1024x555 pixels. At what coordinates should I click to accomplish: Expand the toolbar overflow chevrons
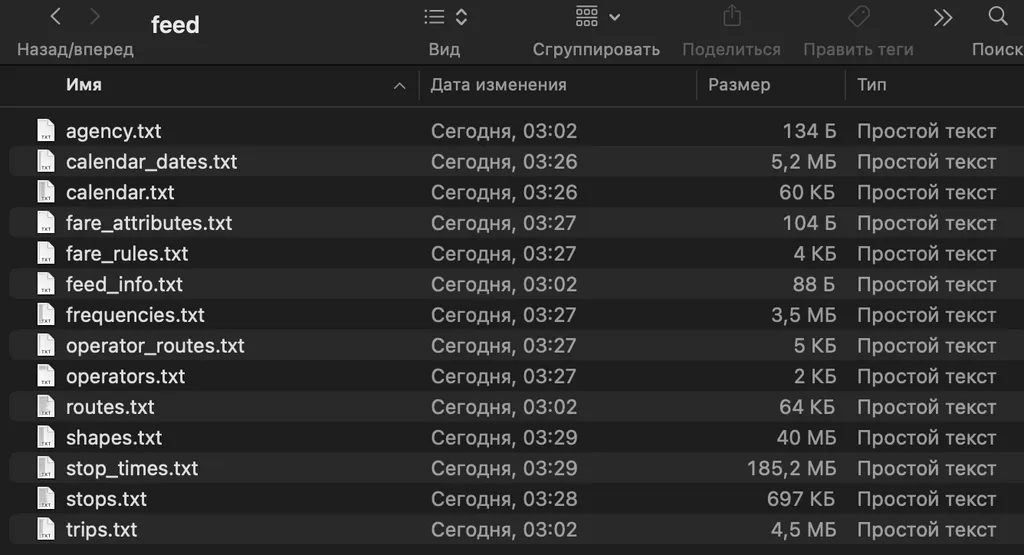coord(942,17)
